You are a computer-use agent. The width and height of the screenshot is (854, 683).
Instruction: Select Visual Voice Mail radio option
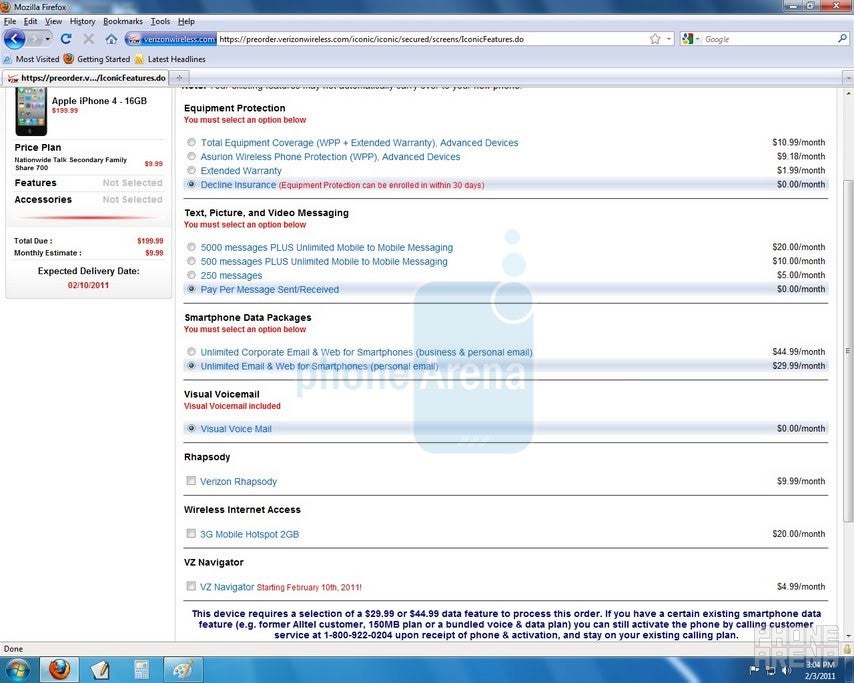191,429
